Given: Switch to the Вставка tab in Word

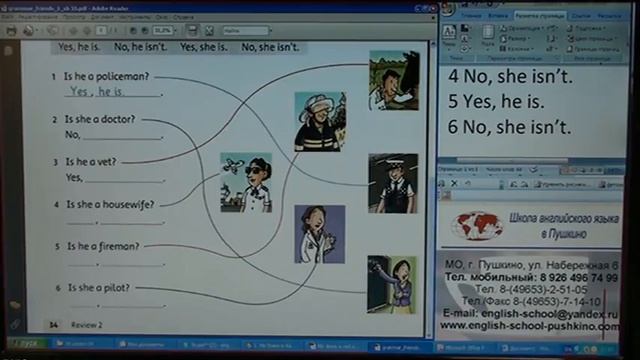Looking at the screenshot, I should [498, 16].
